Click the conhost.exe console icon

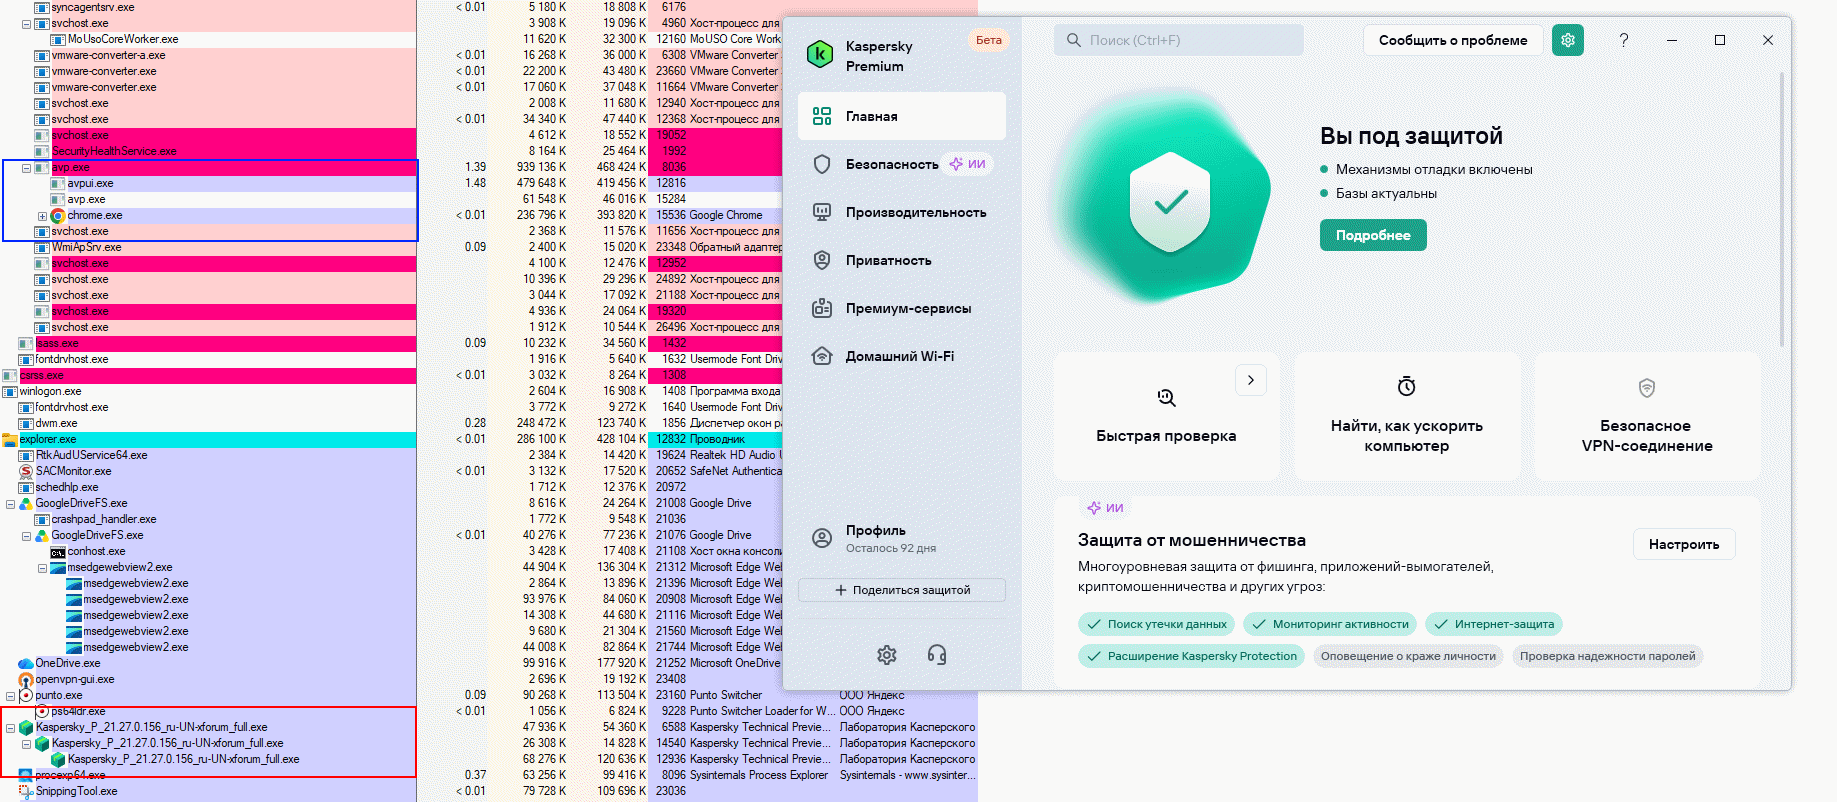point(58,551)
